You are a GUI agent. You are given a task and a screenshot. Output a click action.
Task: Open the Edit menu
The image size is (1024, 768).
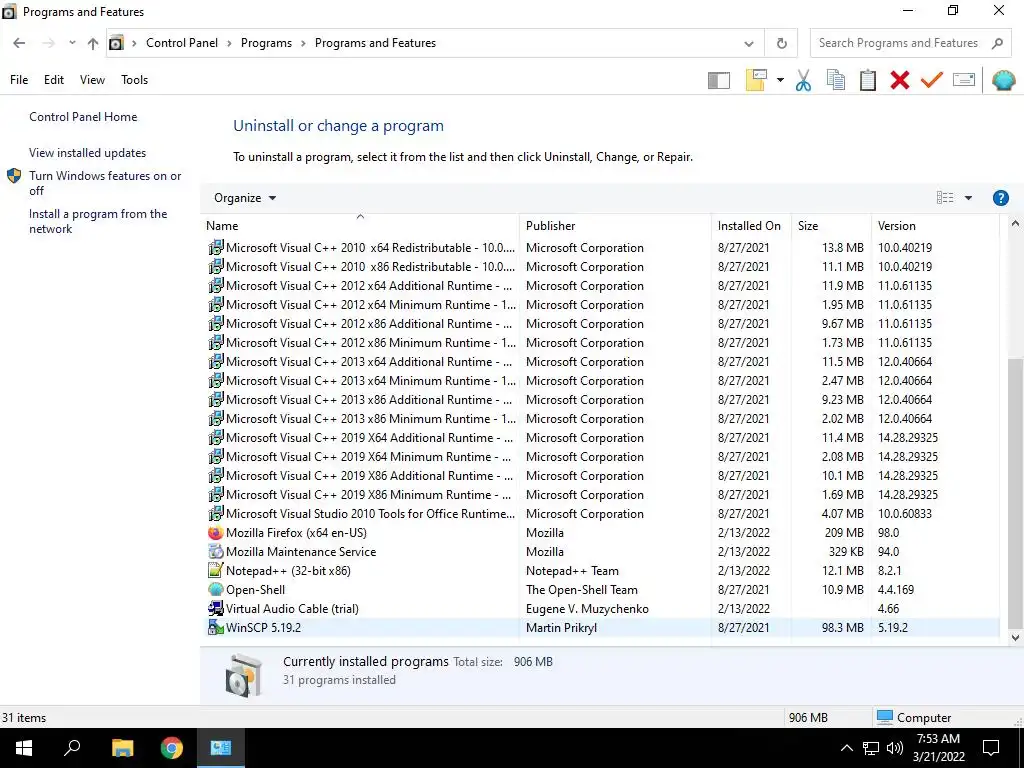[x=54, y=80]
